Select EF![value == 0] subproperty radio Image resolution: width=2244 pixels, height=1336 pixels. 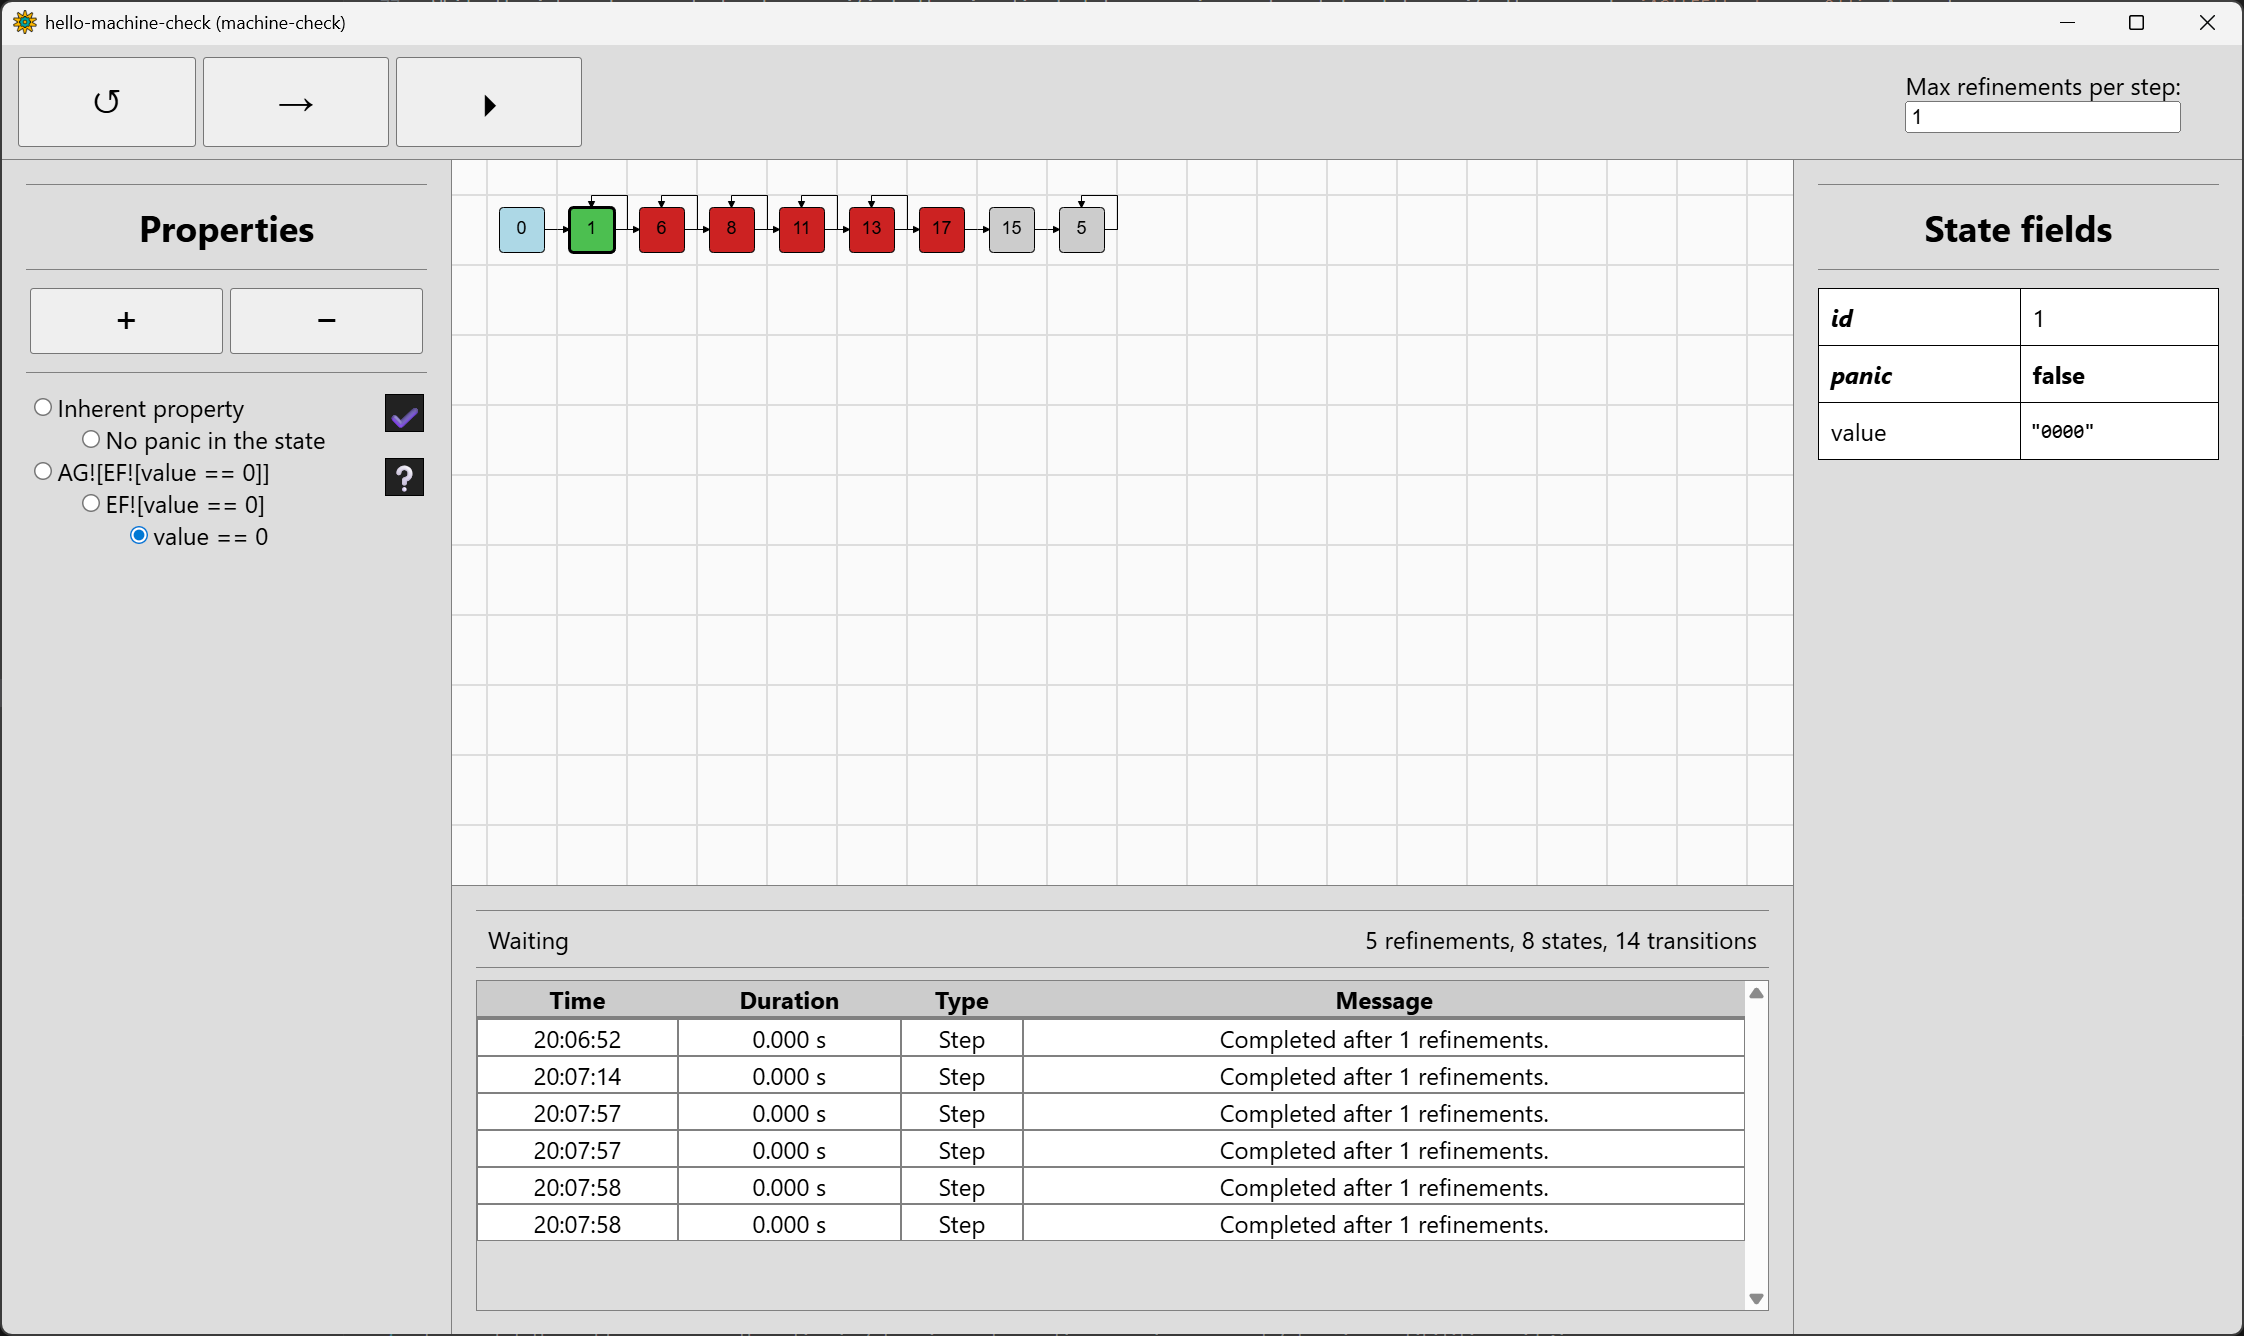(x=91, y=504)
